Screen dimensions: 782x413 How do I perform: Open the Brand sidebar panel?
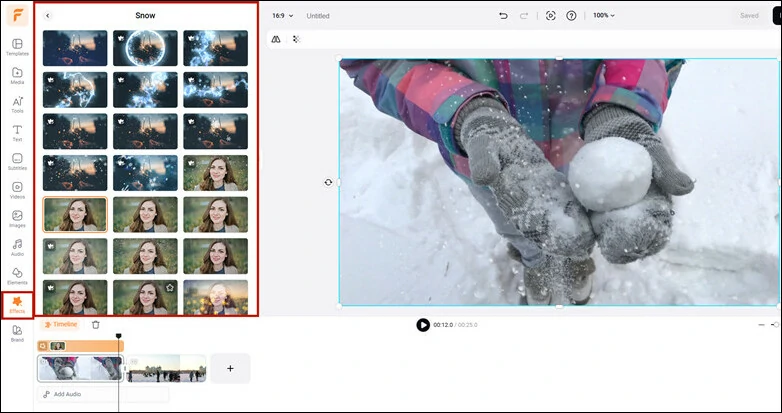pos(17,334)
